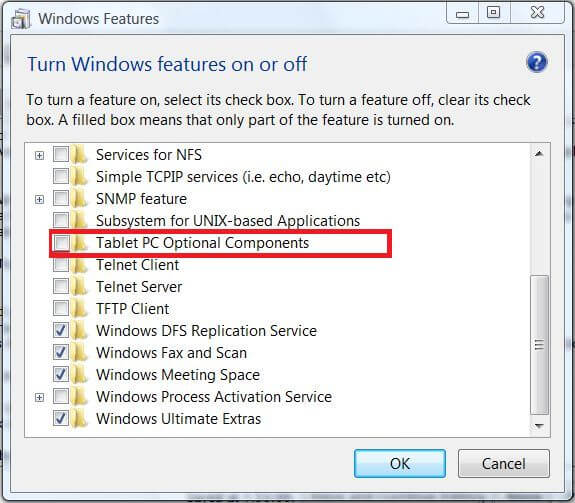Click the Windows Ultimate Extras folder icon
Screen dimensions: 575x503
[79, 418]
